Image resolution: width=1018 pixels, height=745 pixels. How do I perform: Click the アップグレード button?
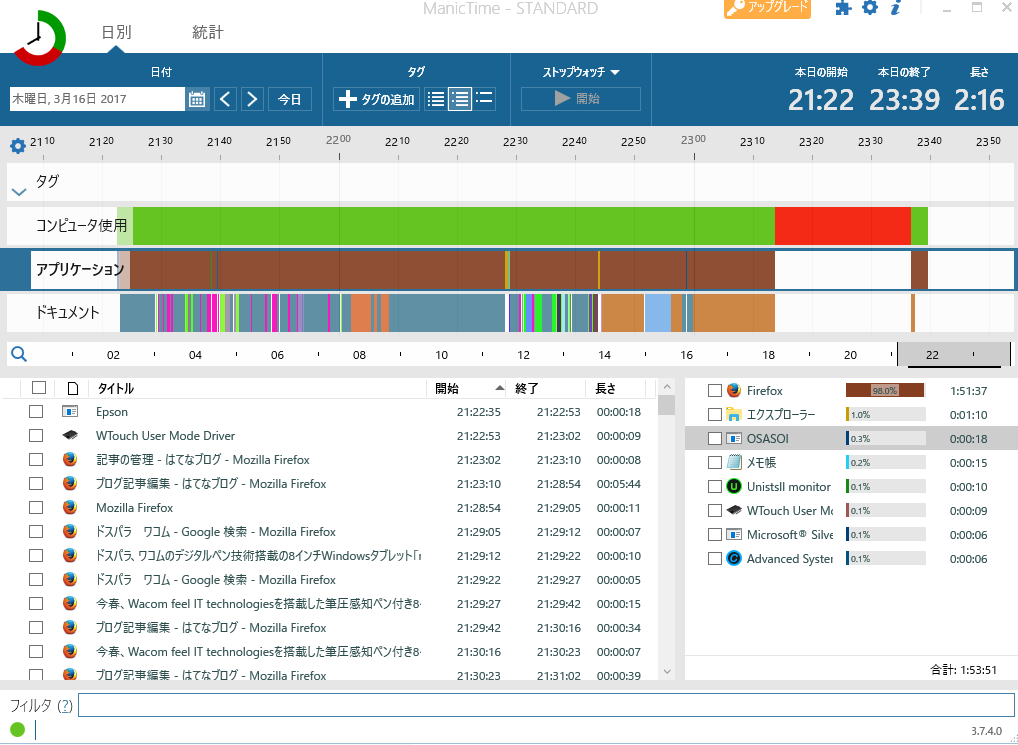click(x=767, y=8)
